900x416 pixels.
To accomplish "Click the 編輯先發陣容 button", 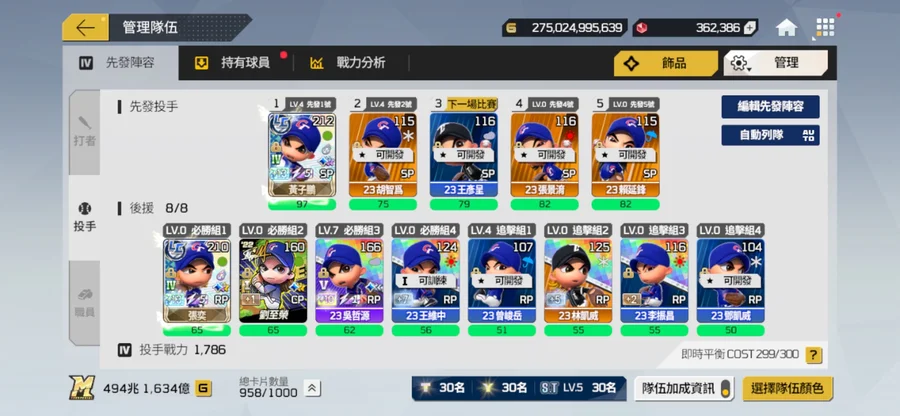I will 770,107.
